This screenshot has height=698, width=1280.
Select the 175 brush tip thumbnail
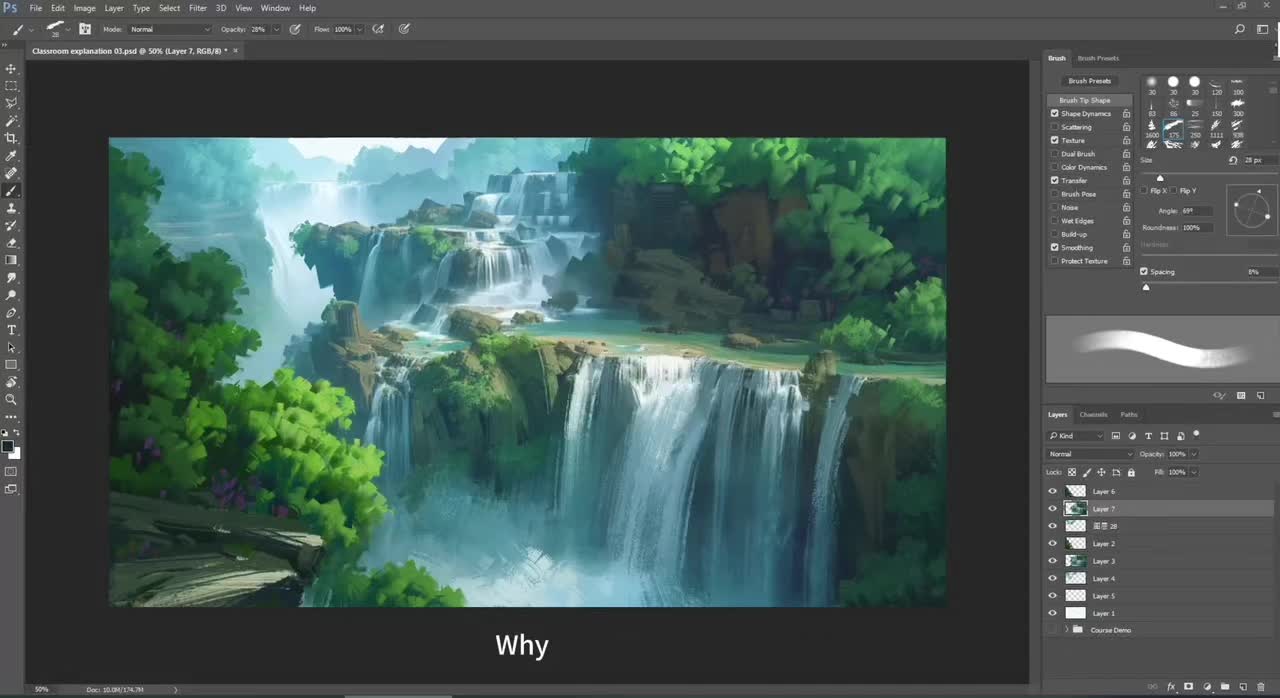[x=1173, y=129]
